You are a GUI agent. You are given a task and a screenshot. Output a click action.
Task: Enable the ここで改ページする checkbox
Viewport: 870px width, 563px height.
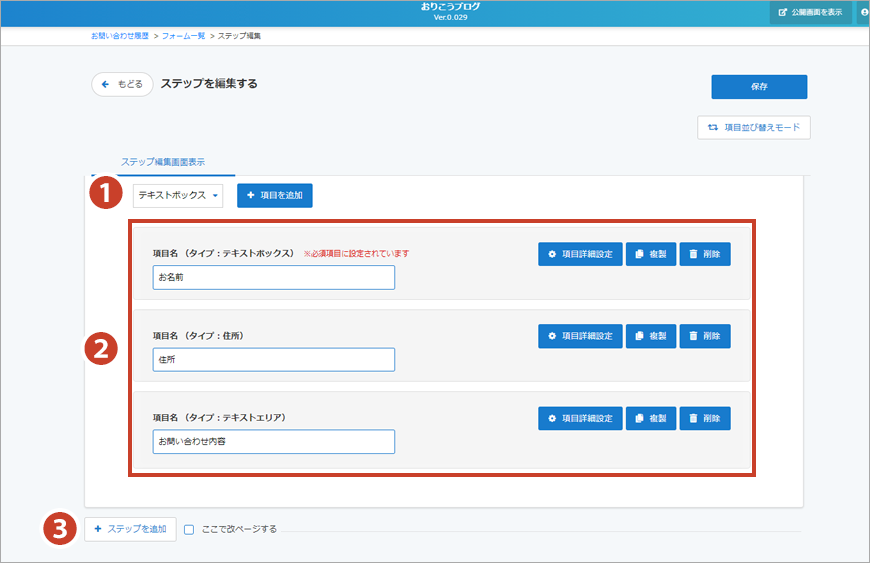coord(189,529)
